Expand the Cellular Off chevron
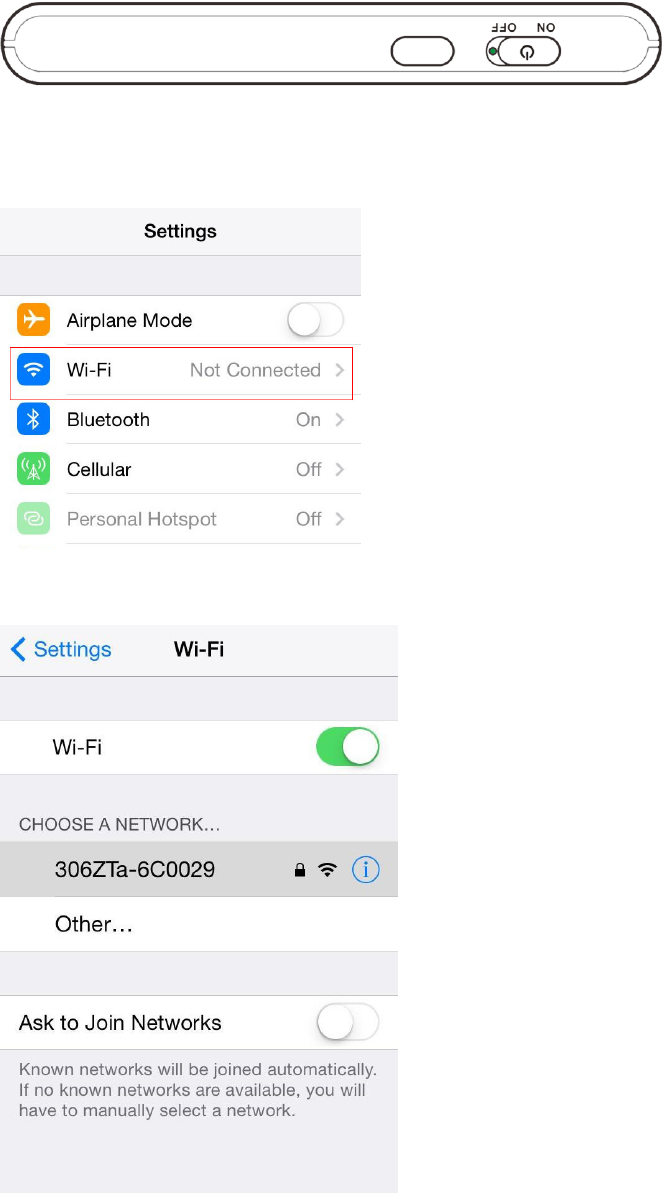The image size is (662, 1193). pyautogui.click(x=340, y=469)
